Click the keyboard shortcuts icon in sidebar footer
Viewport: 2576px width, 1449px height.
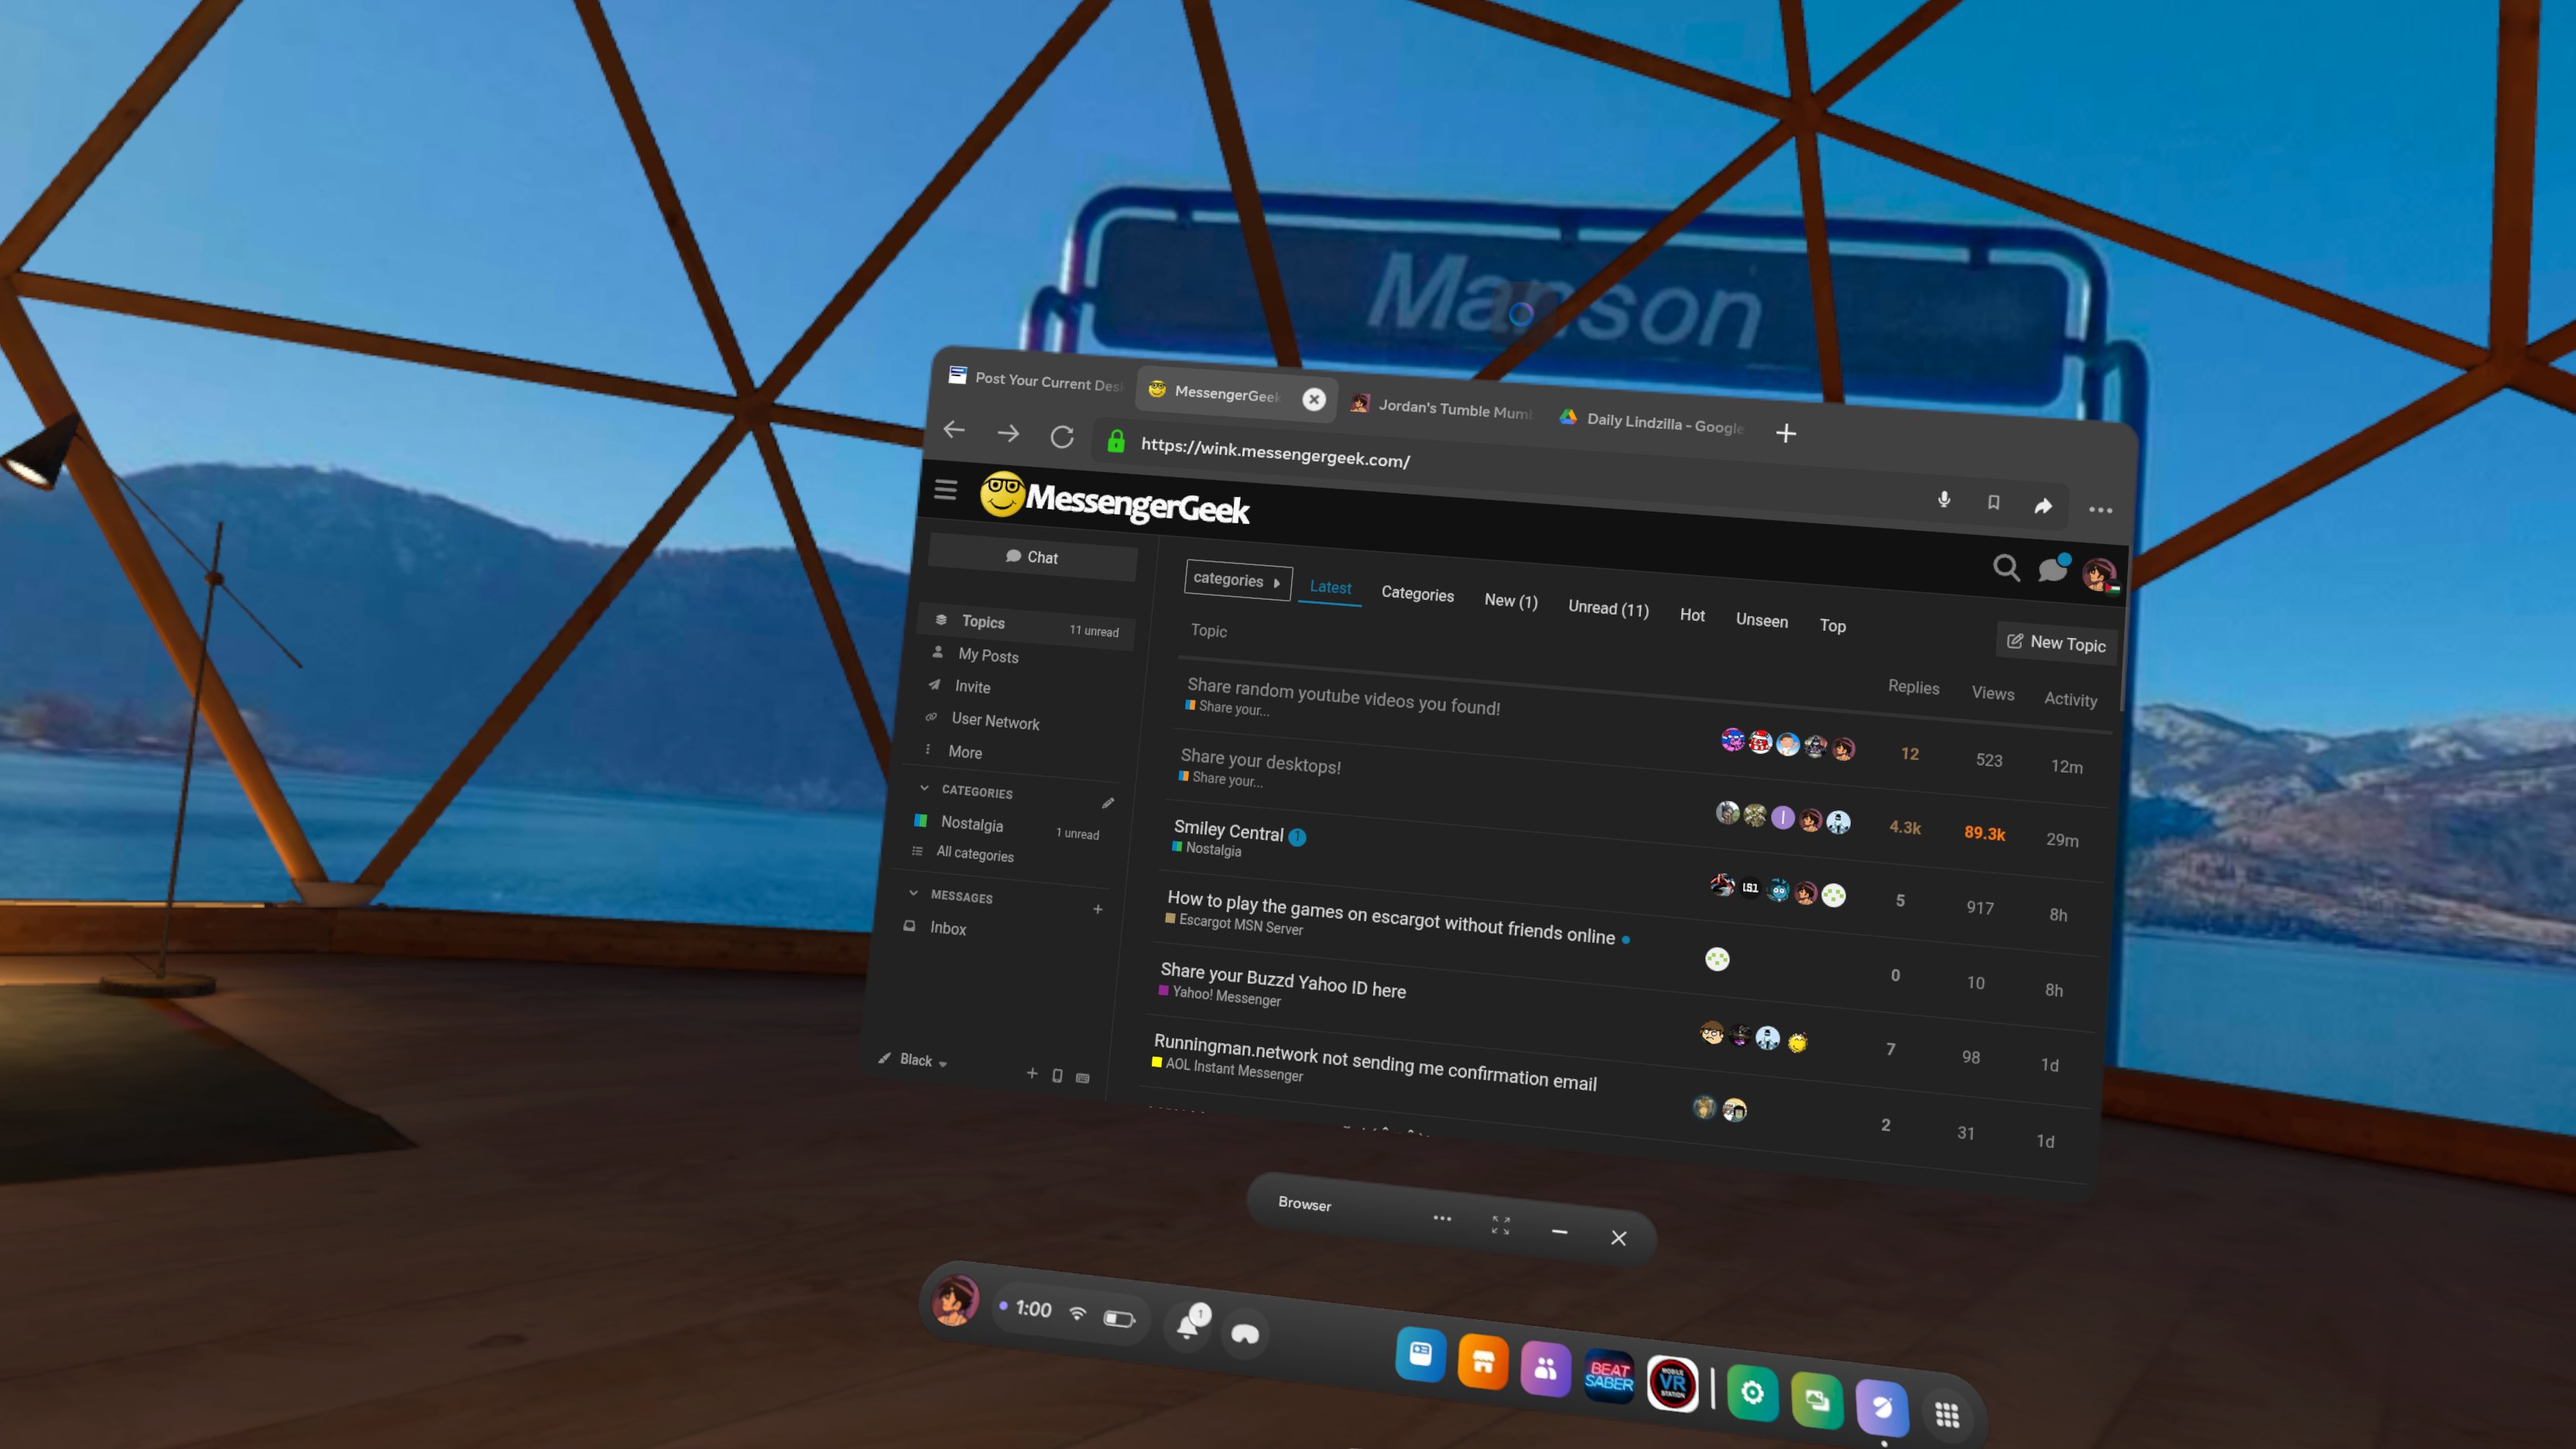pos(1082,1078)
